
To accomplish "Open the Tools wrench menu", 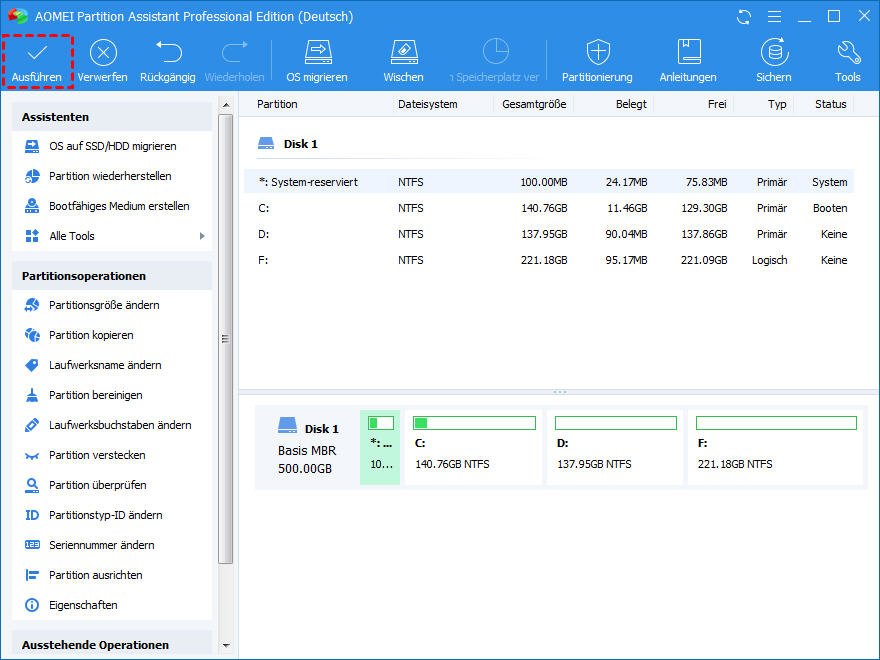I will (847, 53).
